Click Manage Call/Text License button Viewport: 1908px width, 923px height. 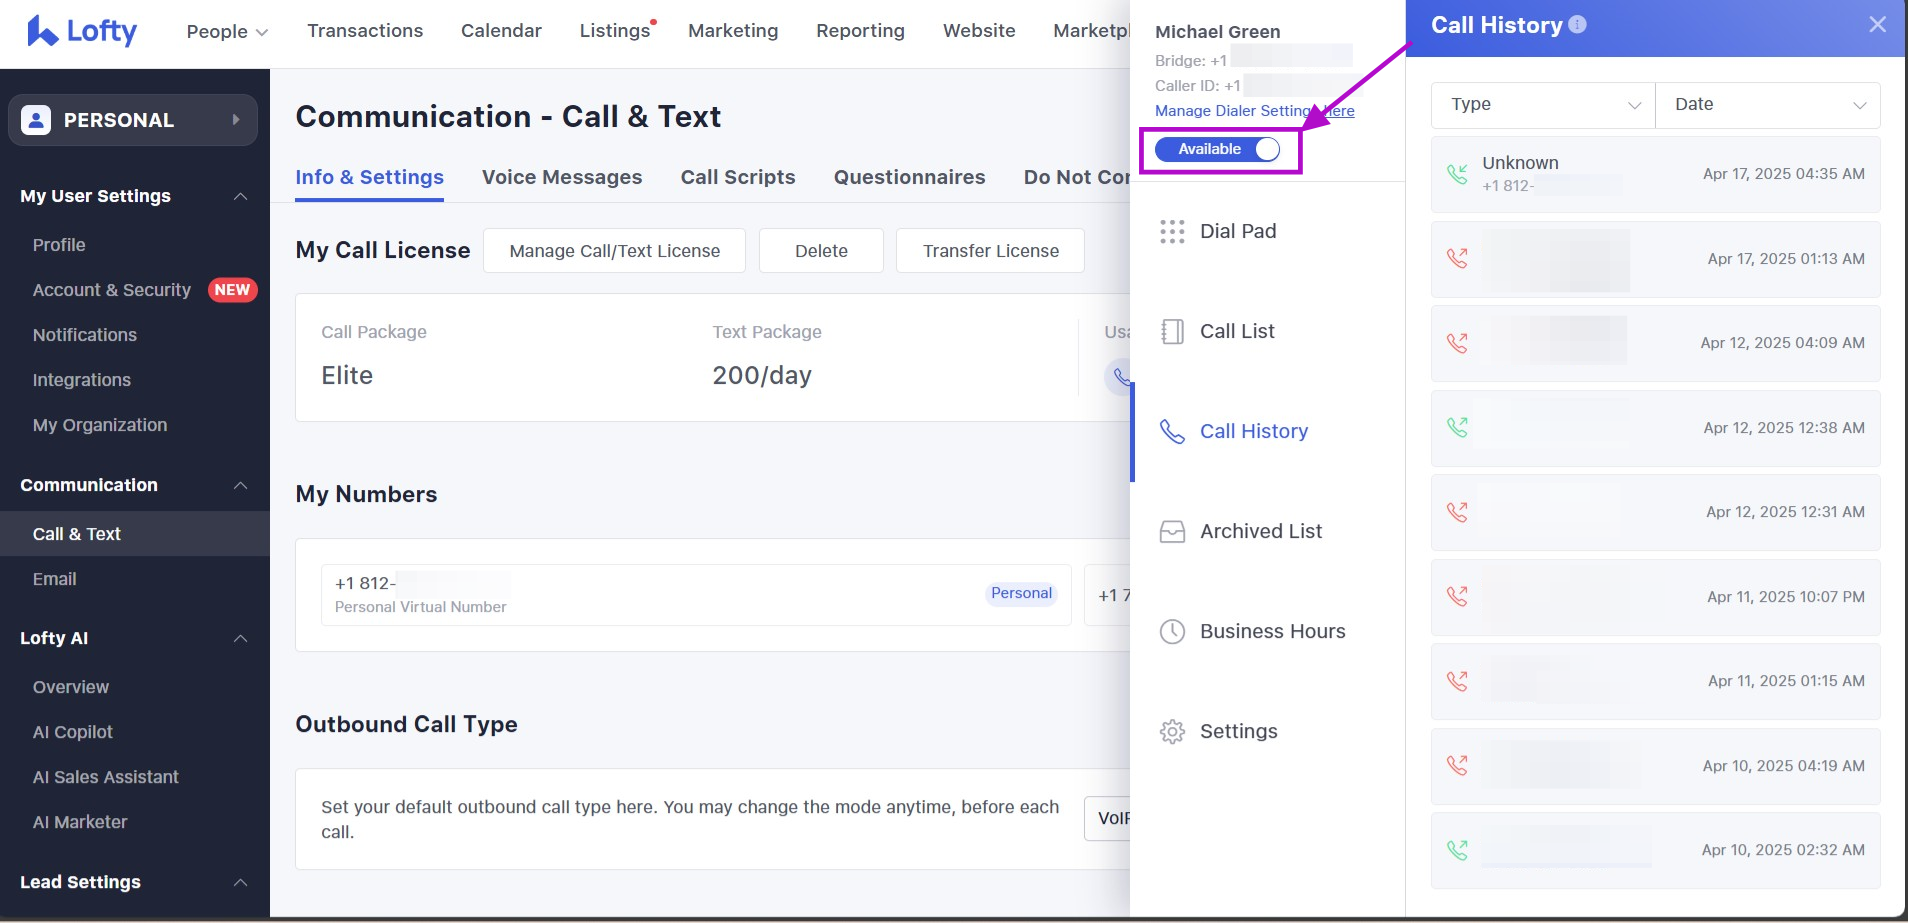tap(614, 251)
